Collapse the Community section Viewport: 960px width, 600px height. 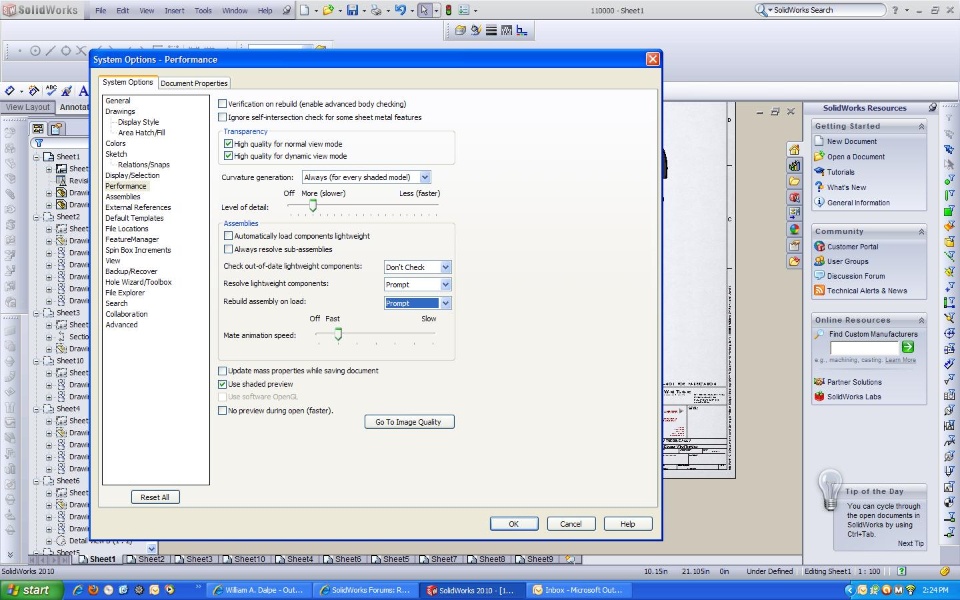coord(921,231)
